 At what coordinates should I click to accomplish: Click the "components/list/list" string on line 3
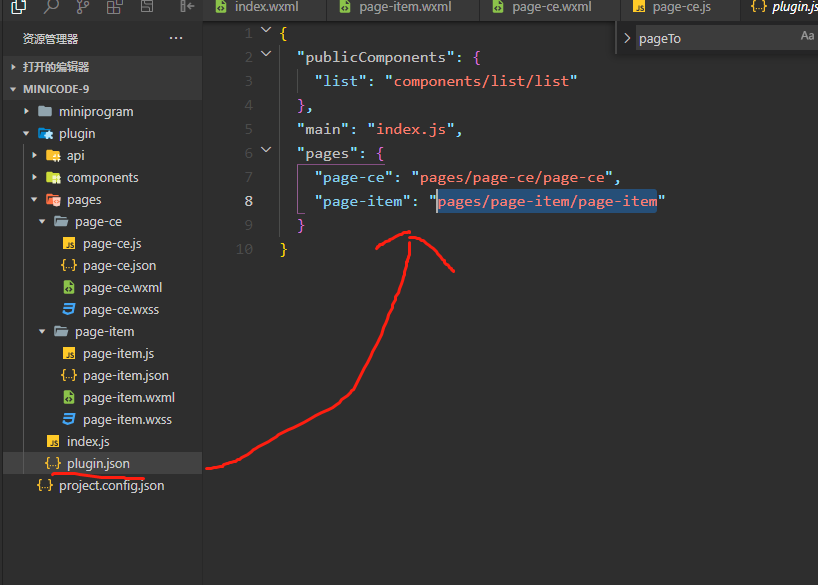[481, 81]
